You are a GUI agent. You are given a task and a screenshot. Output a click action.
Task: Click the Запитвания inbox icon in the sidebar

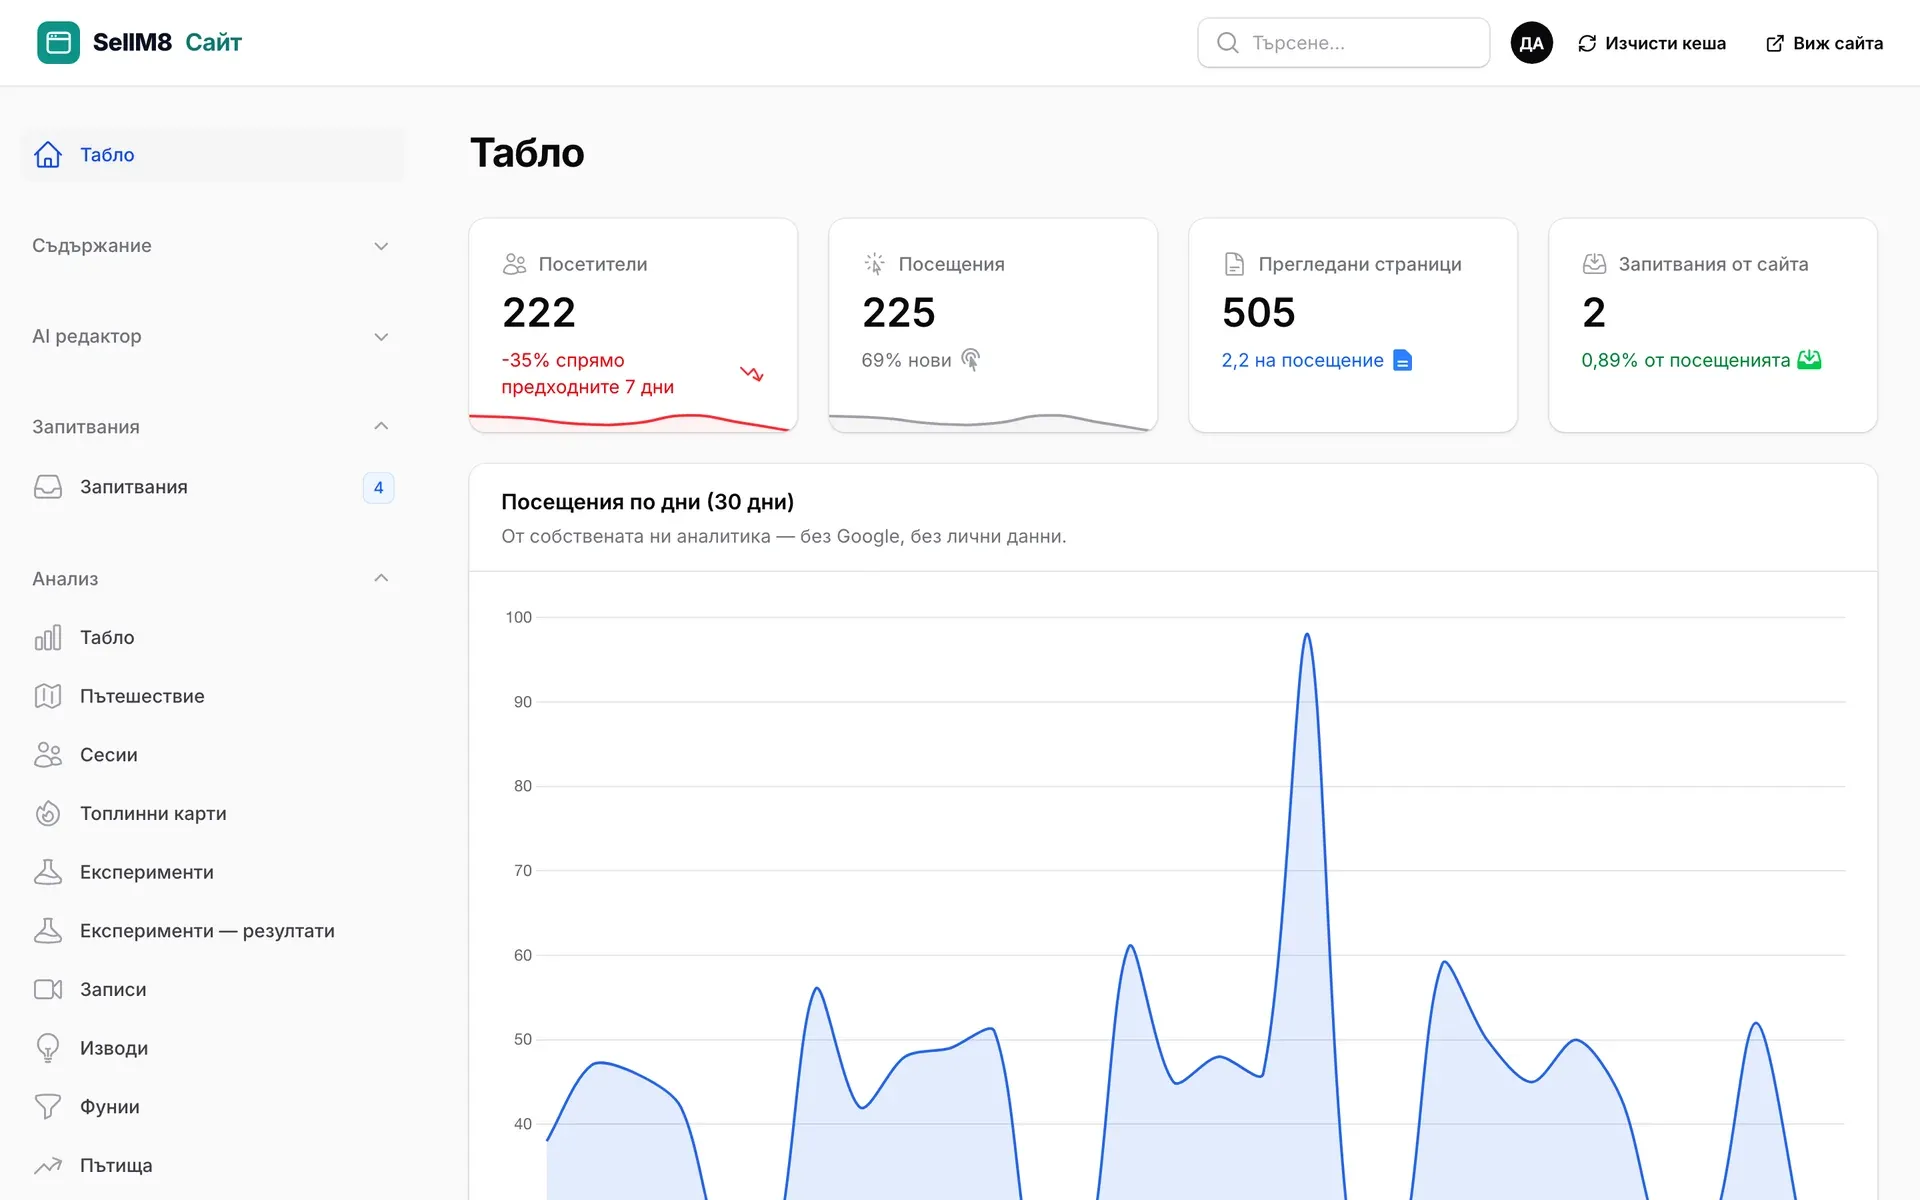click(48, 487)
